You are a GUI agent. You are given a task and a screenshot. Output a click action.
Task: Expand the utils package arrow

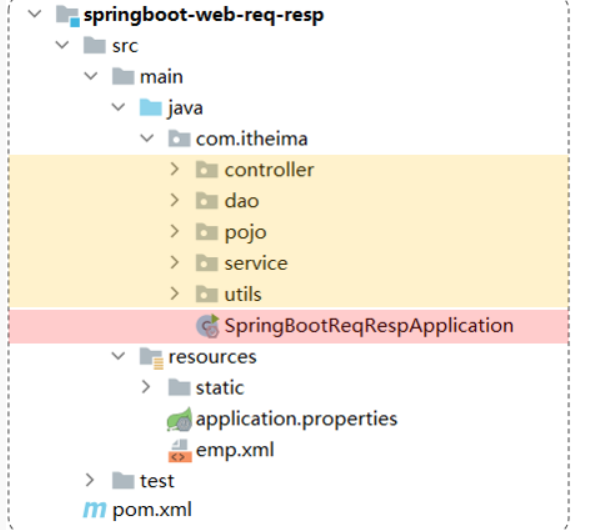click(x=174, y=293)
